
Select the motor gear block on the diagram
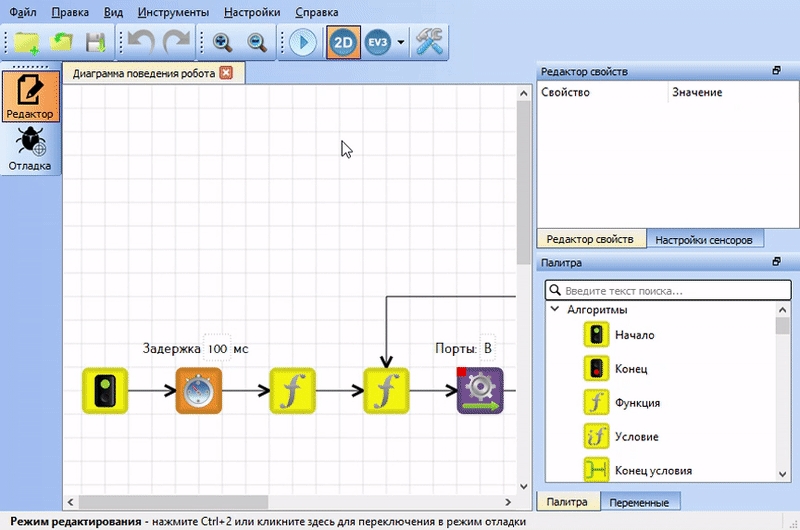pos(480,391)
